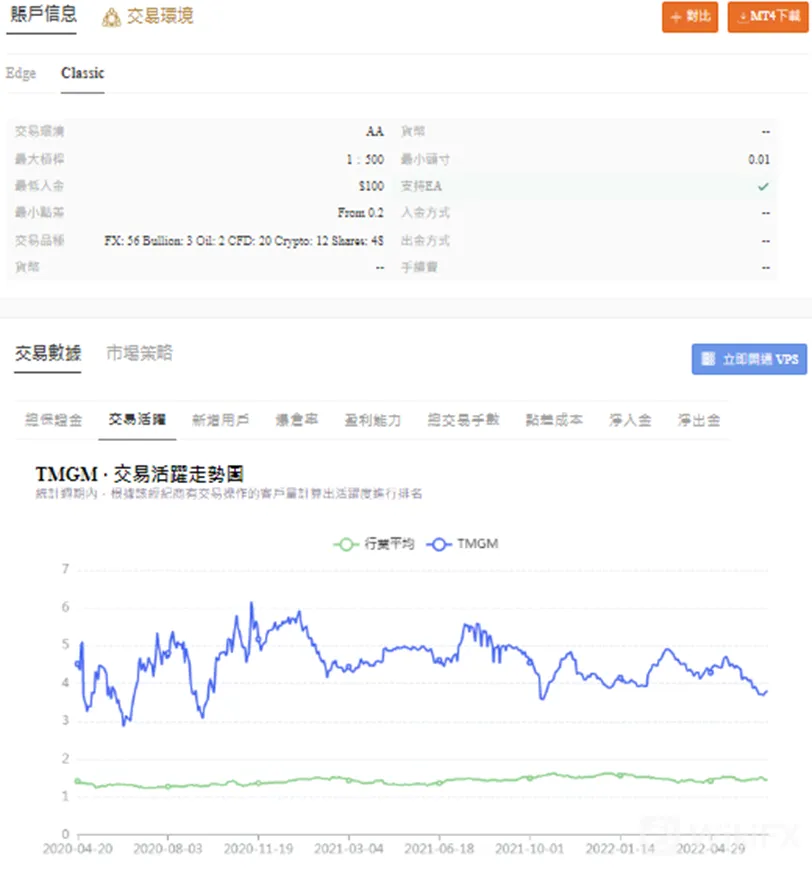Click the 立即開通 VPS button
The image size is (812, 873).
(749, 359)
